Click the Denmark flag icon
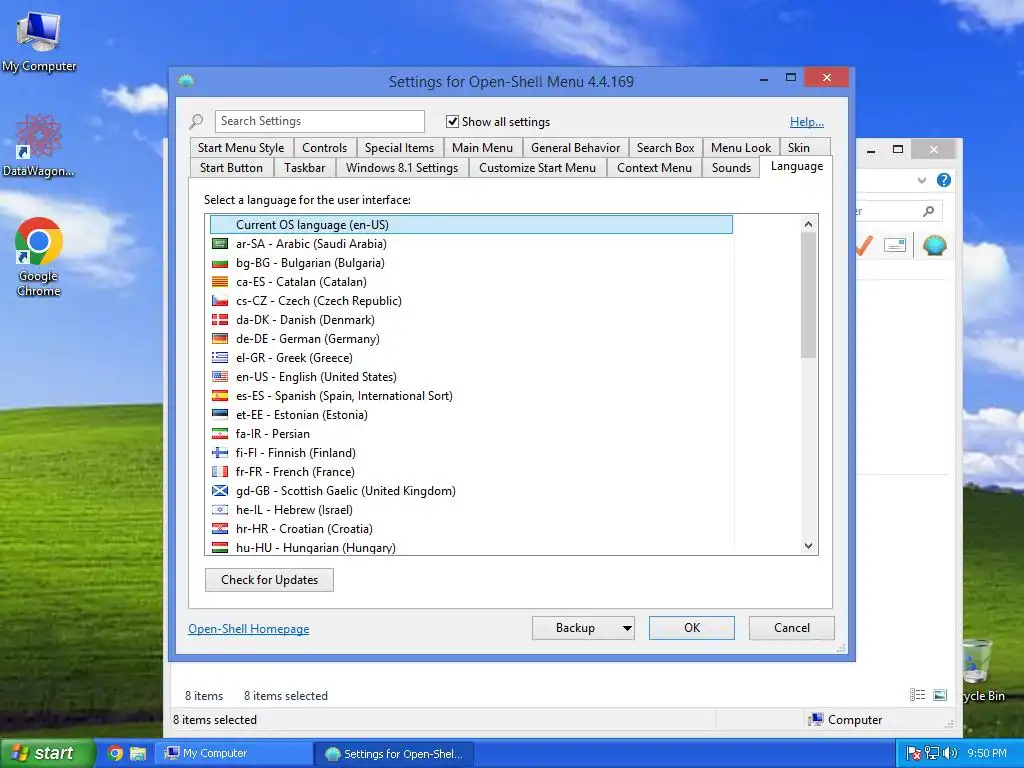The image size is (1024, 768). pos(220,319)
